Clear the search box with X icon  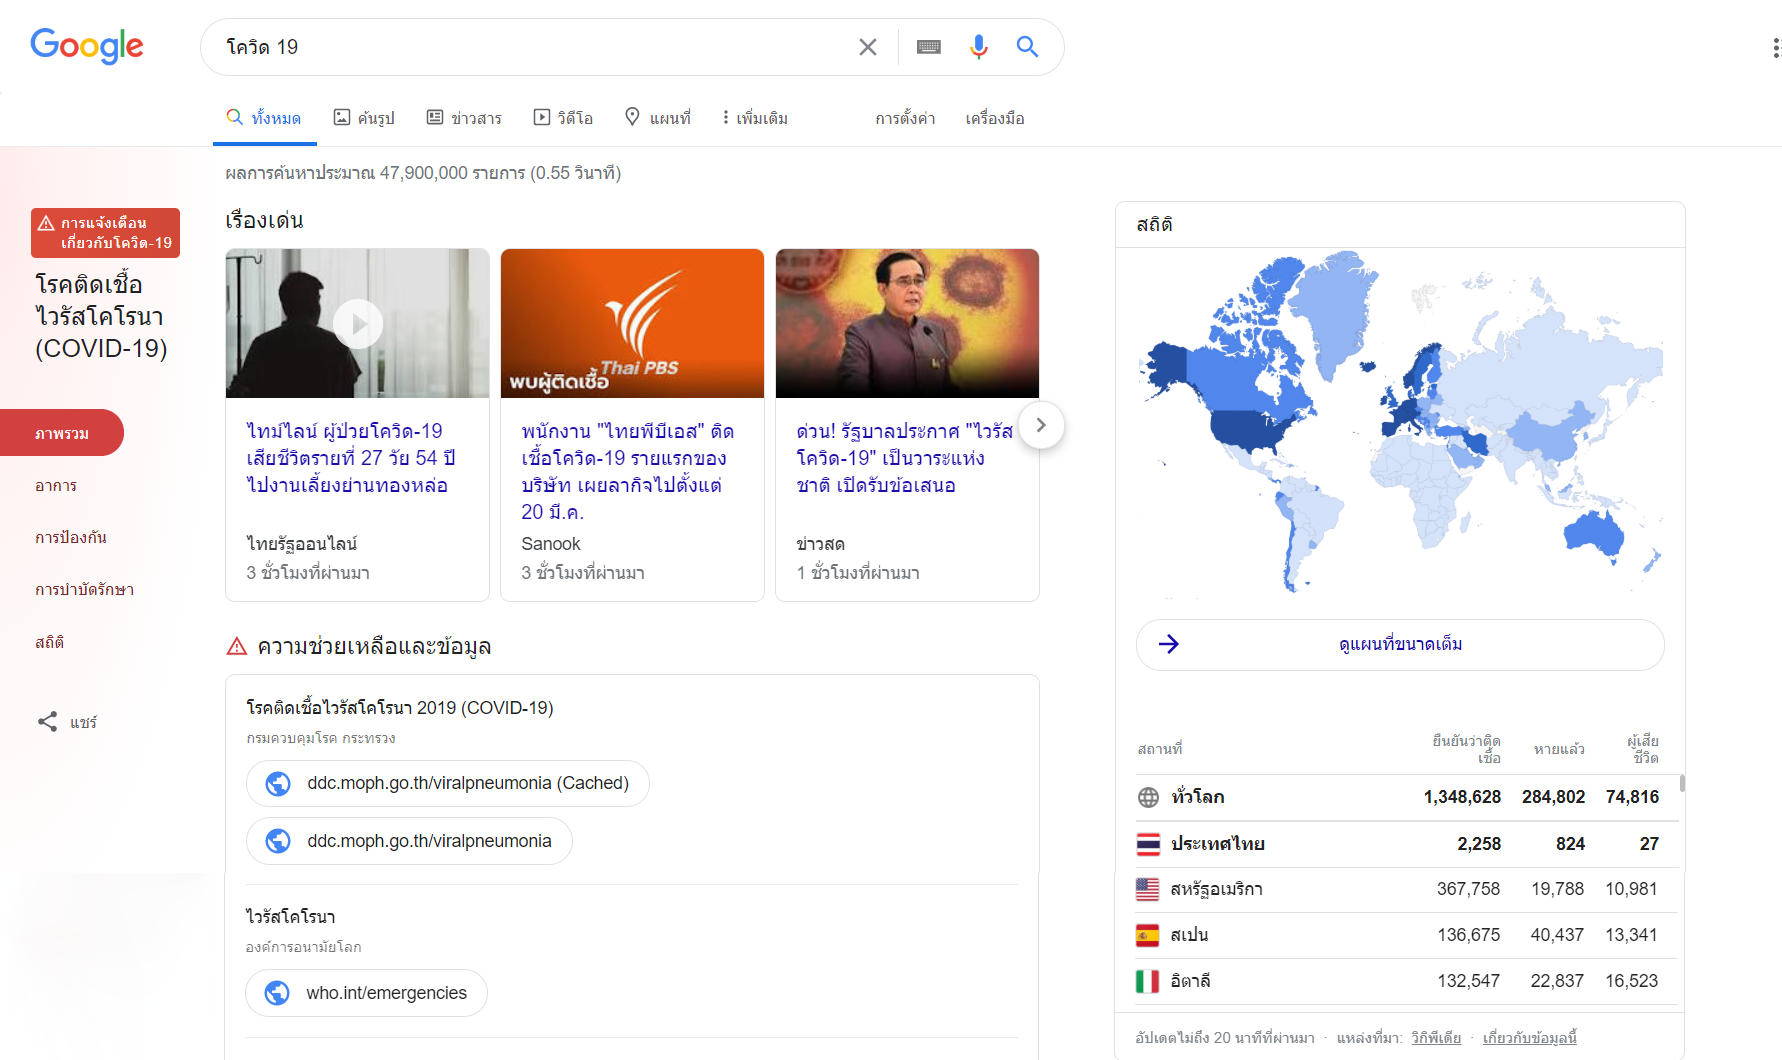(x=867, y=47)
